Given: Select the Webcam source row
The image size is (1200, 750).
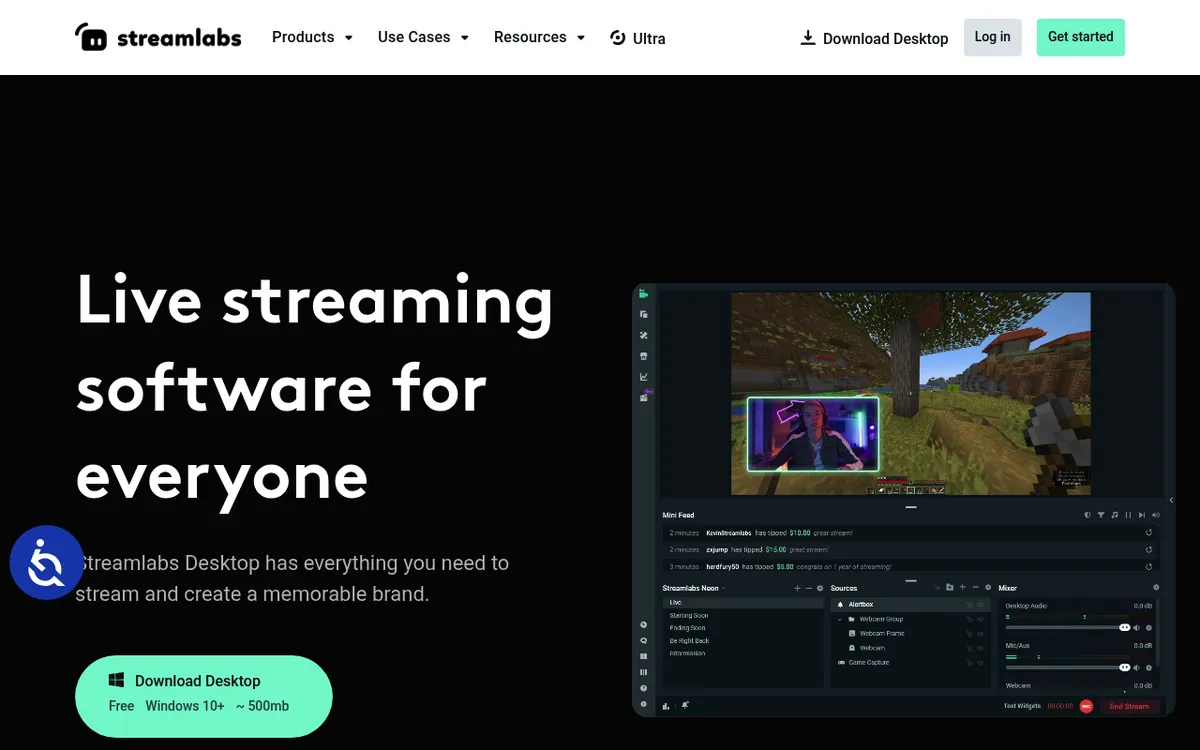Looking at the screenshot, I should (910, 648).
